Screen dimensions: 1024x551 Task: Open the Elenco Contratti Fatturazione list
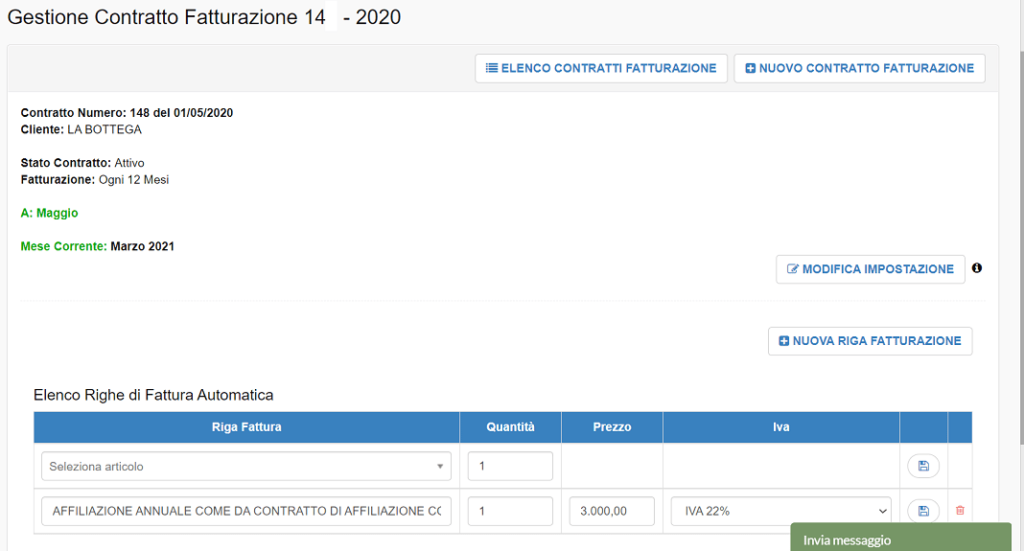click(x=600, y=68)
